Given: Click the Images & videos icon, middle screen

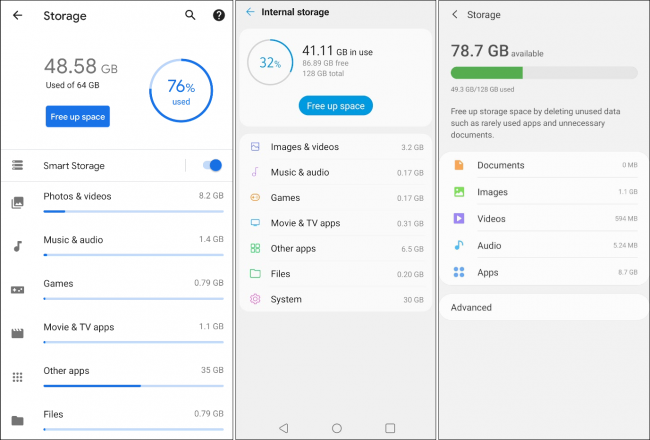Looking at the screenshot, I should pyautogui.click(x=255, y=146).
